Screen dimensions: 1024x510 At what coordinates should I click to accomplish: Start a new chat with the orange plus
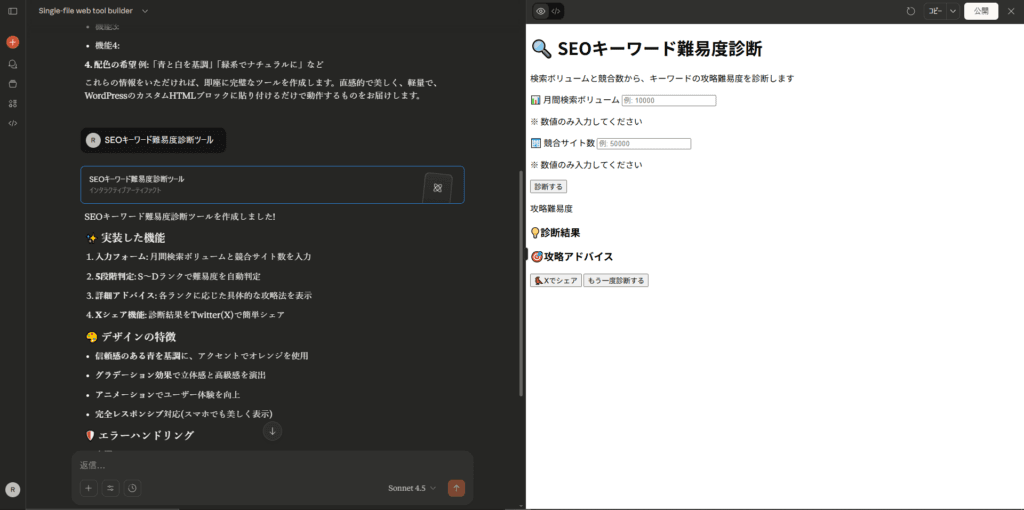(x=12, y=42)
